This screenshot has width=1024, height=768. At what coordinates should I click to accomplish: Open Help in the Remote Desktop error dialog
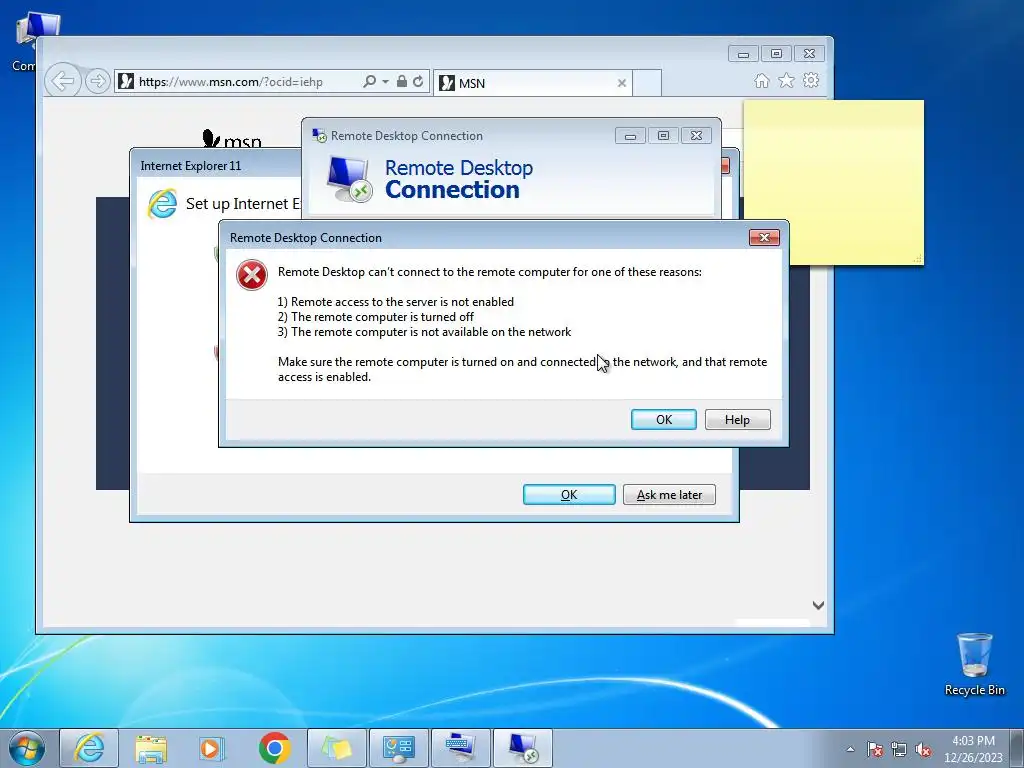pos(737,419)
